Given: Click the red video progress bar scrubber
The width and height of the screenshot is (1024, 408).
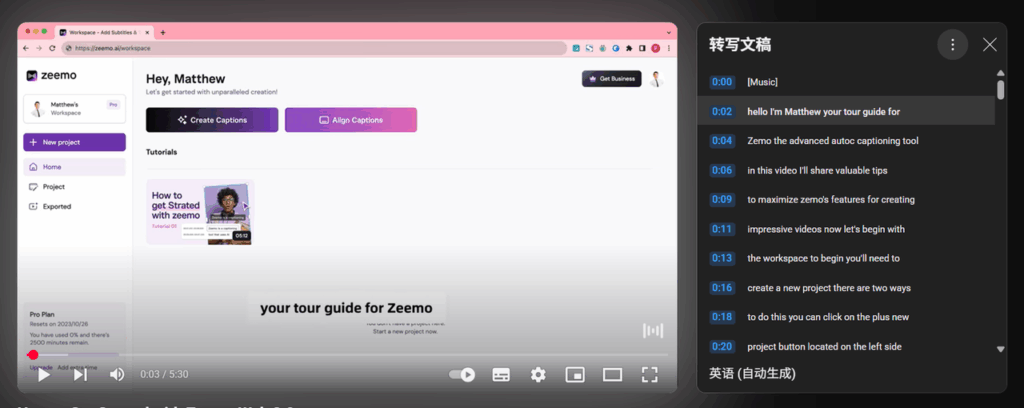Looking at the screenshot, I should click(33, 355).
